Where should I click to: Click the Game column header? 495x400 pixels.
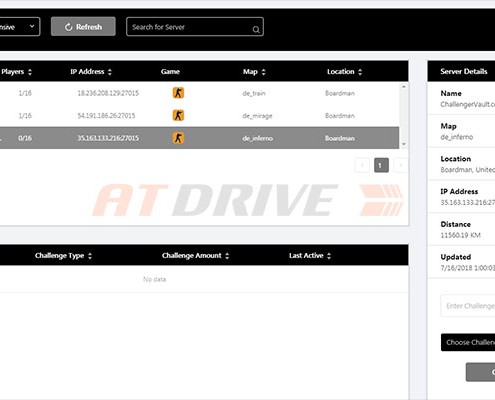(x=170, y=72)
